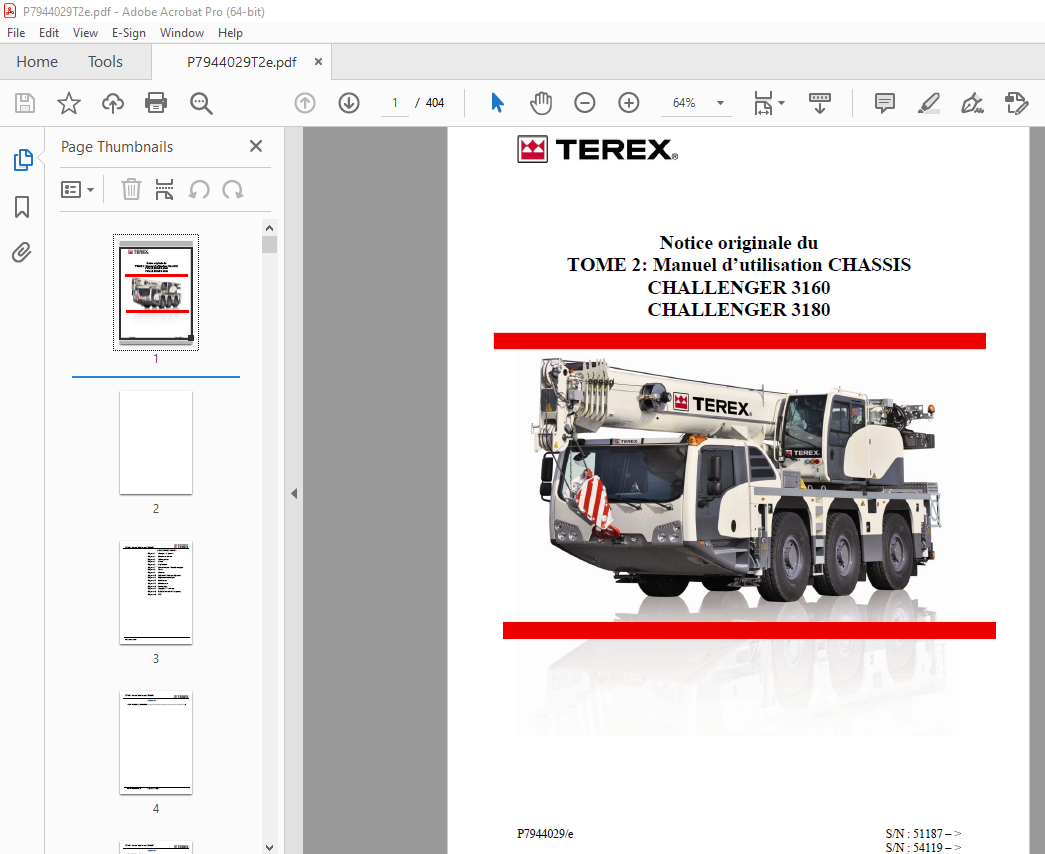This screenshot has width=1045, height=854.
Task: Zoom in using the plus button
Action: (x=628, y=103)
